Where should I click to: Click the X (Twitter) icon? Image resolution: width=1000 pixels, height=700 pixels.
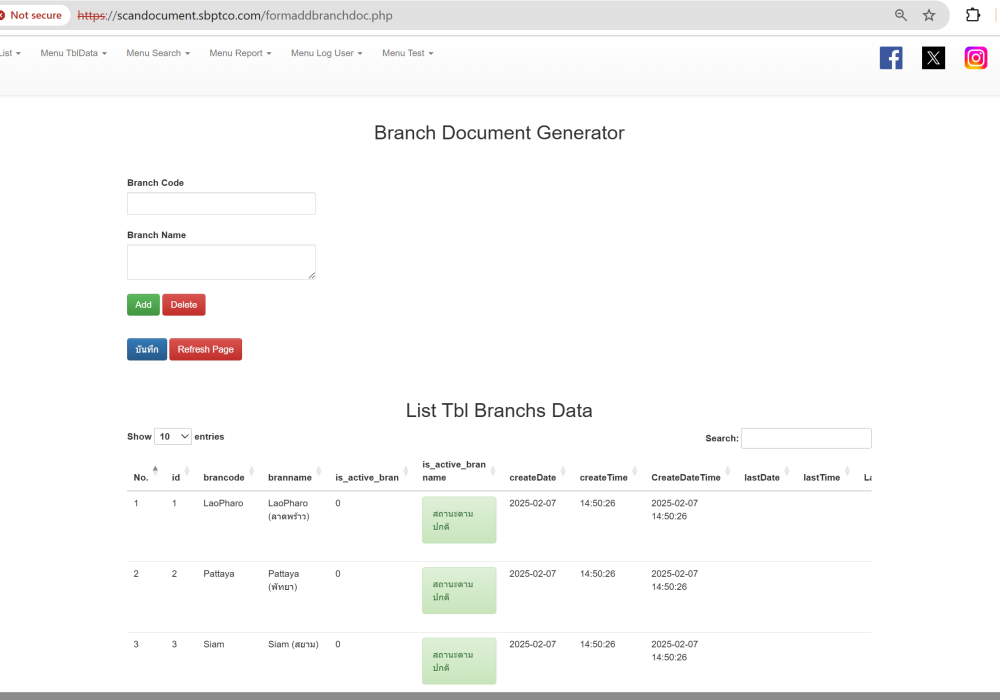[933, 58]
